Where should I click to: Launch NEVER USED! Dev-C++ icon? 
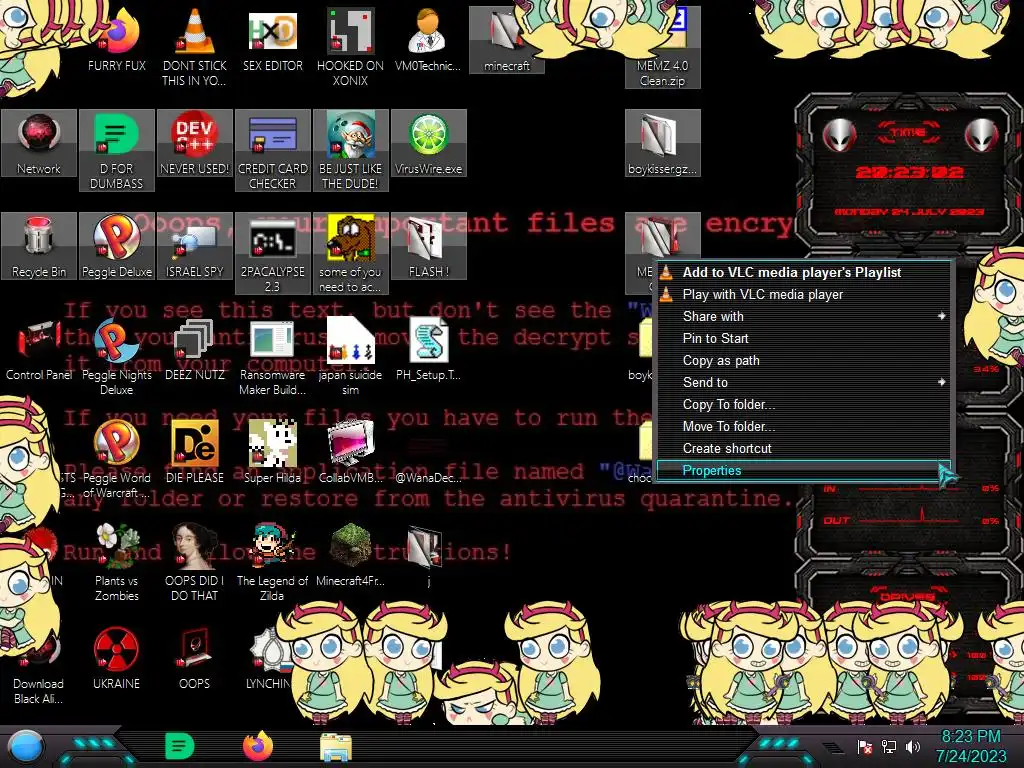click(x=195, y=143)
